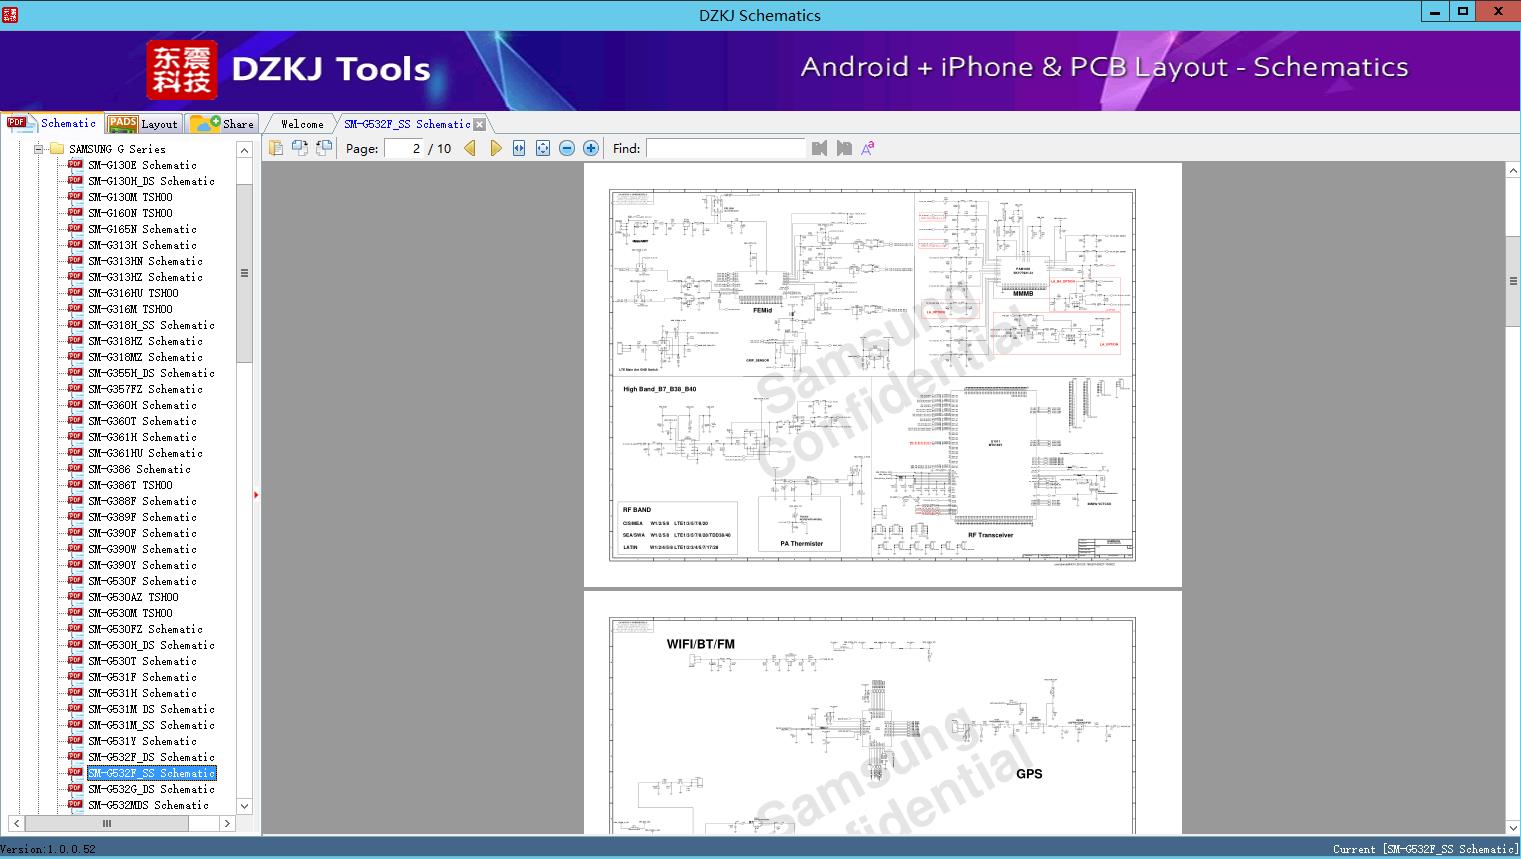Click the app icon in the title bar
Image resolution: width=1521 pixels, height=859 pixels.
(10, 14)
